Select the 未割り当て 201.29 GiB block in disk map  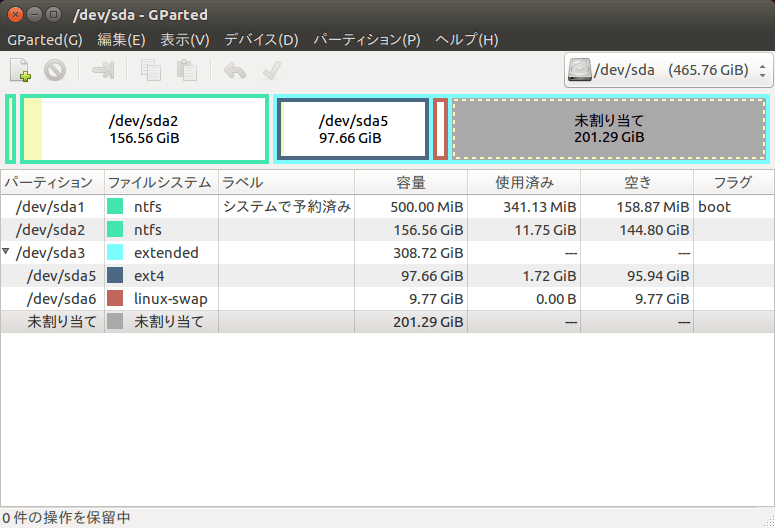(609, 129)
